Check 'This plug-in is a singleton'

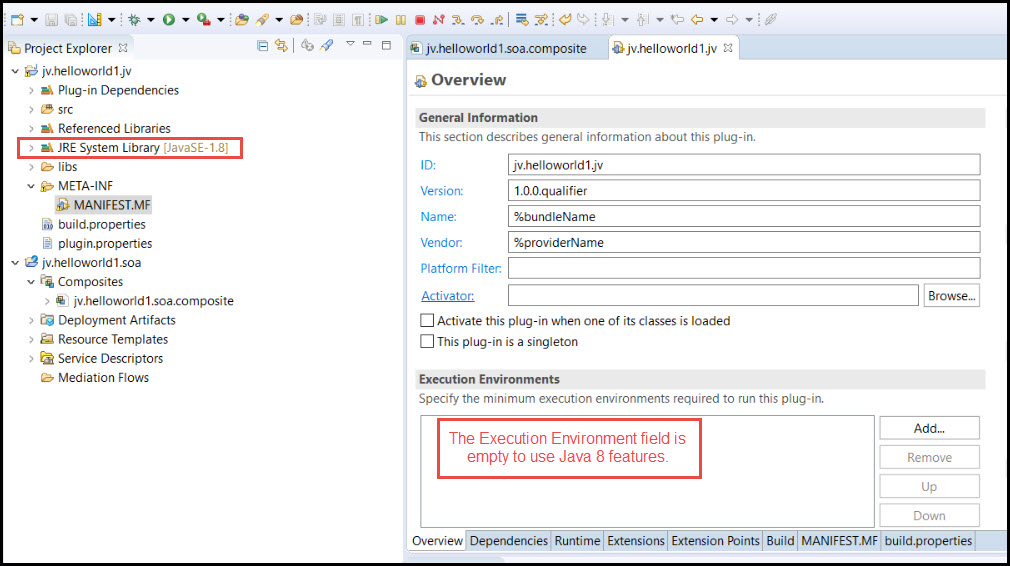pos(428,342)
